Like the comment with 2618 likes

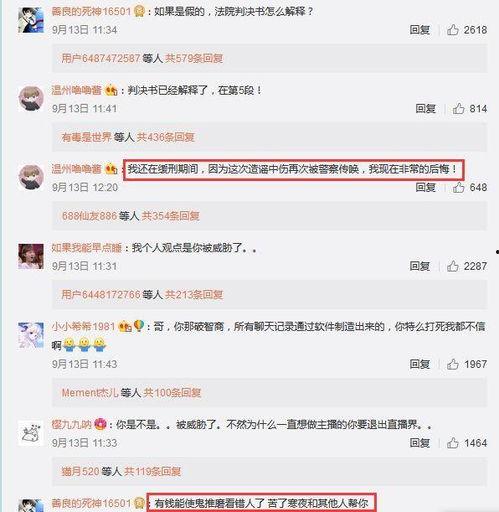click(x=453, y=30)
